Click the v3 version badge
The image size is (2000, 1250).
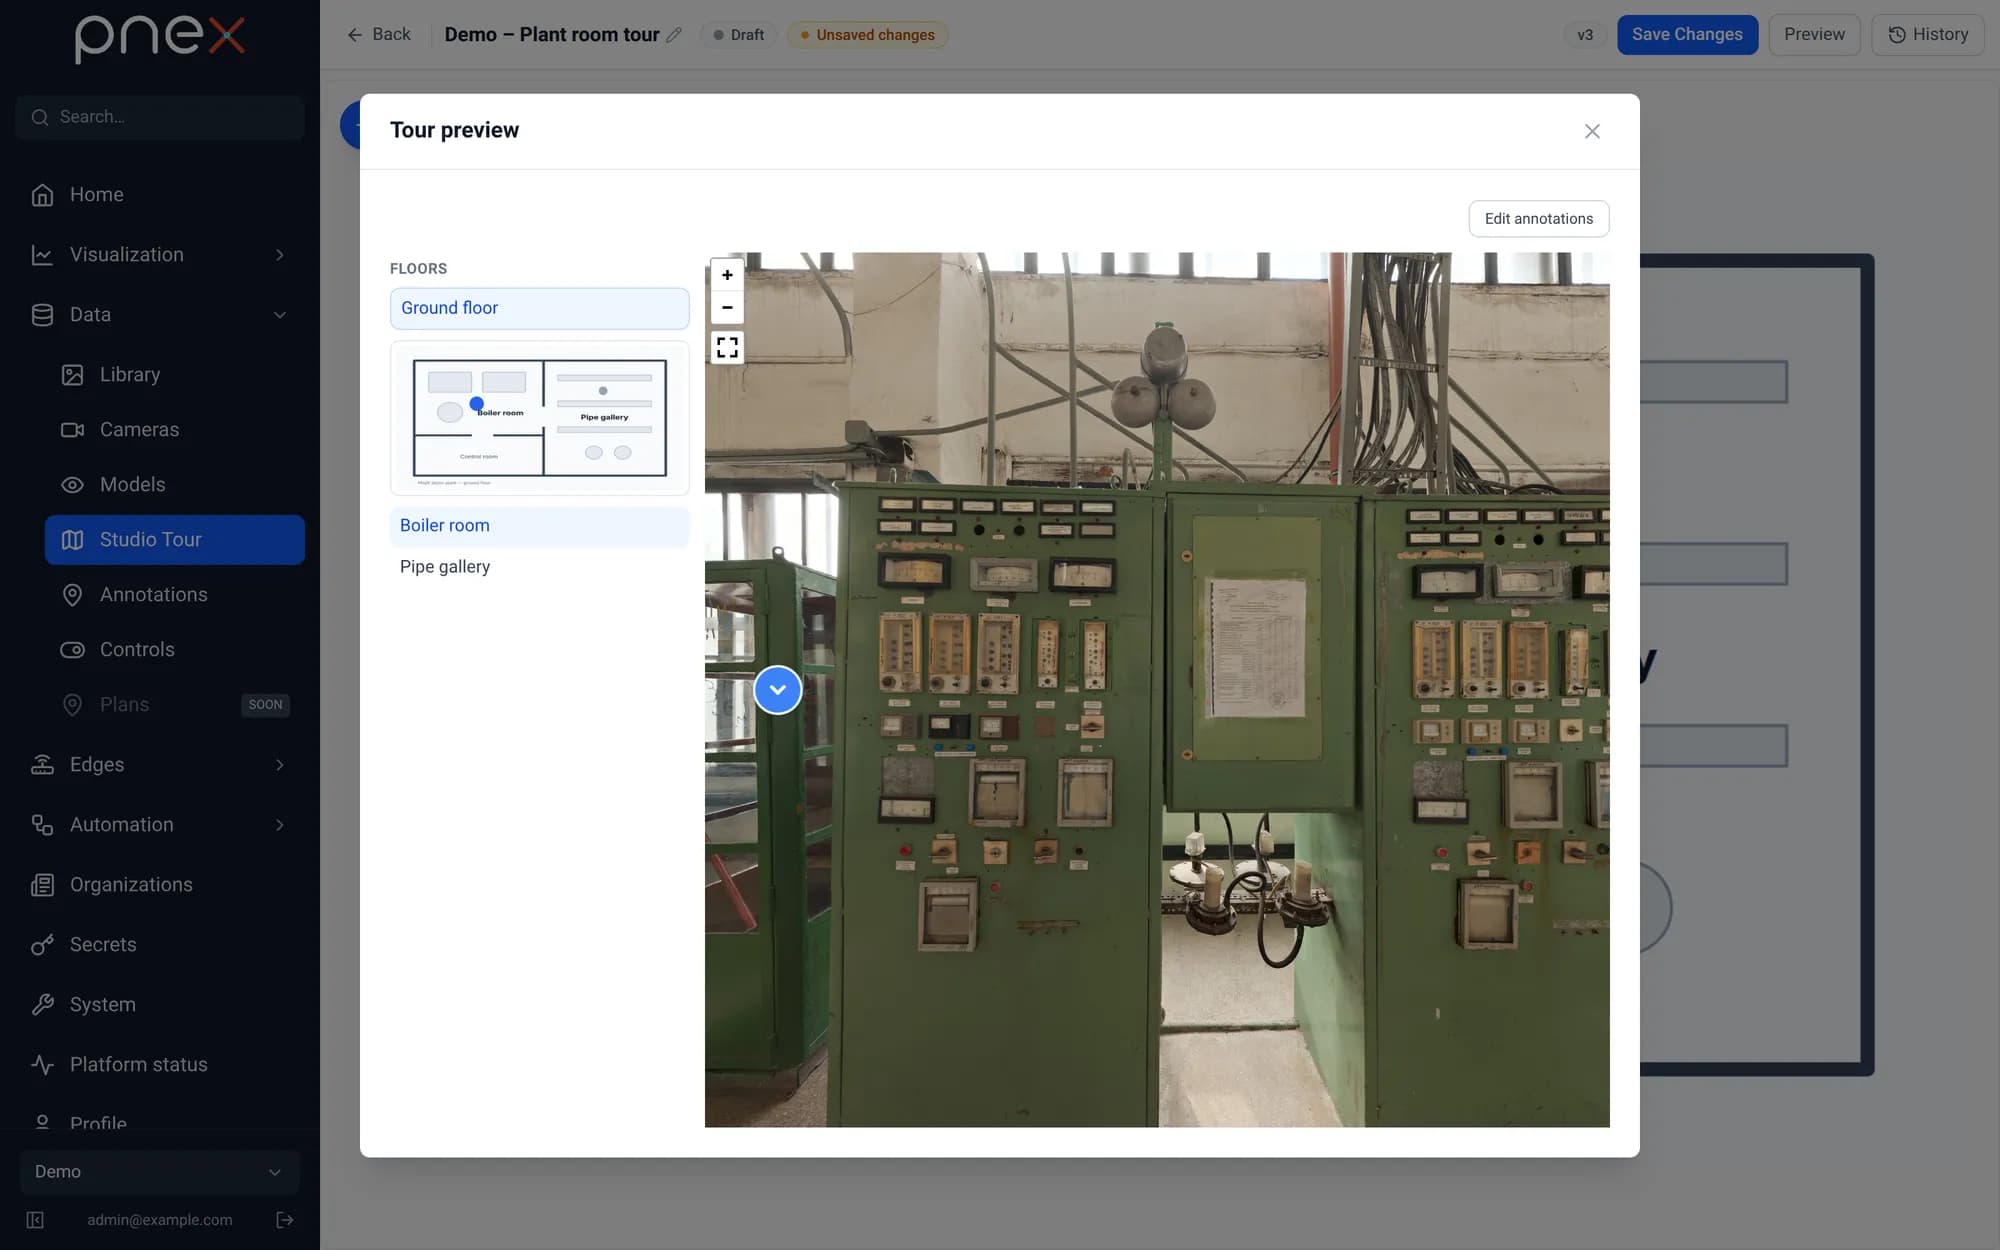pos(1585,35)
